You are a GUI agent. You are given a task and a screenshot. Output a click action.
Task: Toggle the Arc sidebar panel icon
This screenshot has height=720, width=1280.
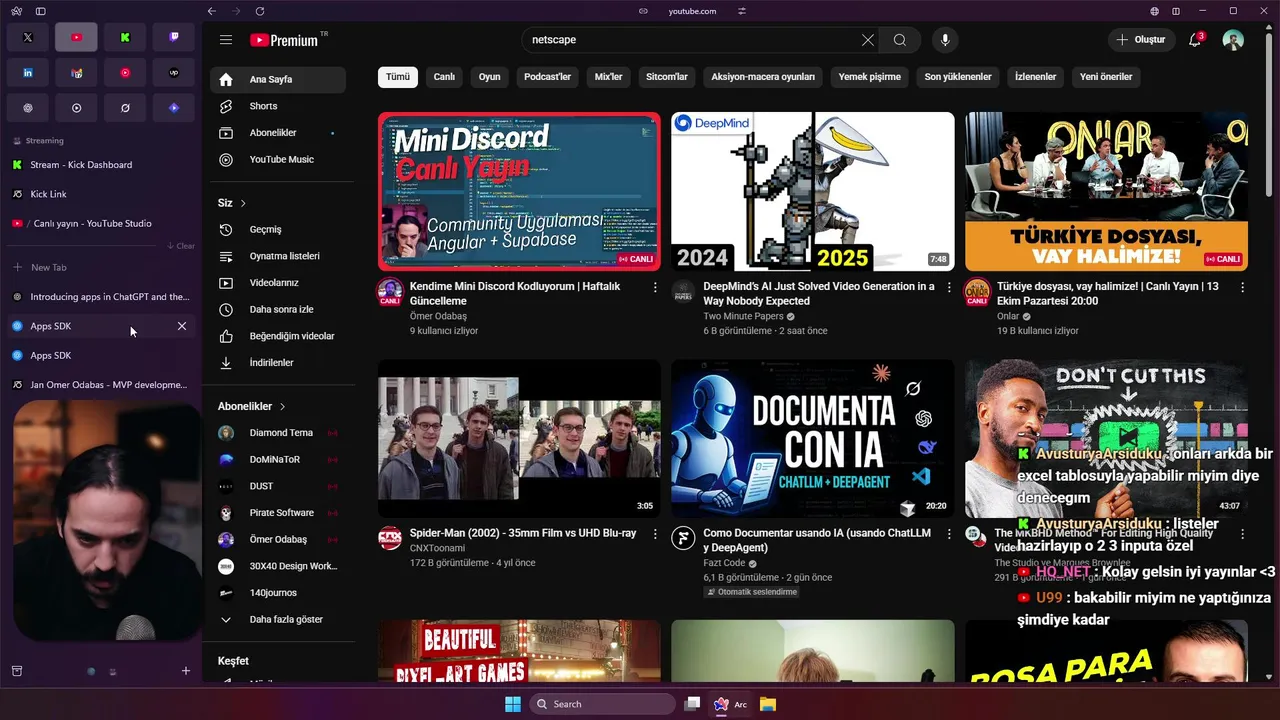[x=41, y=11]
